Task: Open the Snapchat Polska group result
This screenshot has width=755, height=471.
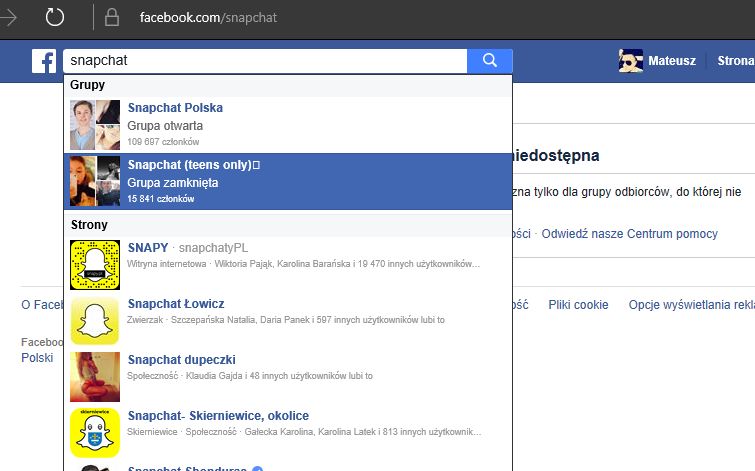Action: (x=288, y=125)
